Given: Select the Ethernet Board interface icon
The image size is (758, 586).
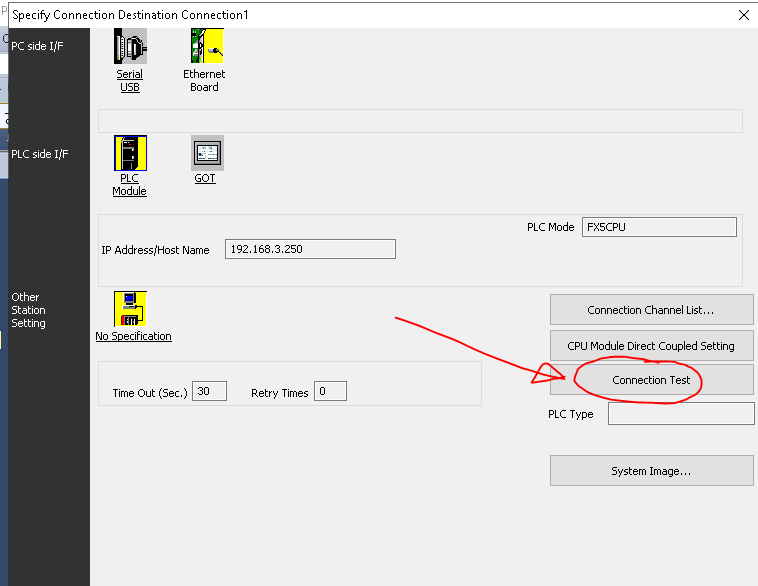Looking at the screenshot, I should [x=207, y=46].
